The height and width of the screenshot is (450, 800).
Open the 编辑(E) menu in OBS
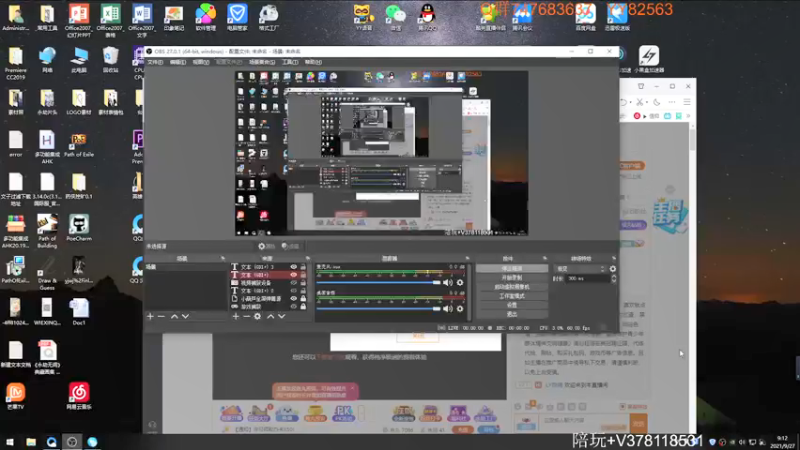pos(178,62)
